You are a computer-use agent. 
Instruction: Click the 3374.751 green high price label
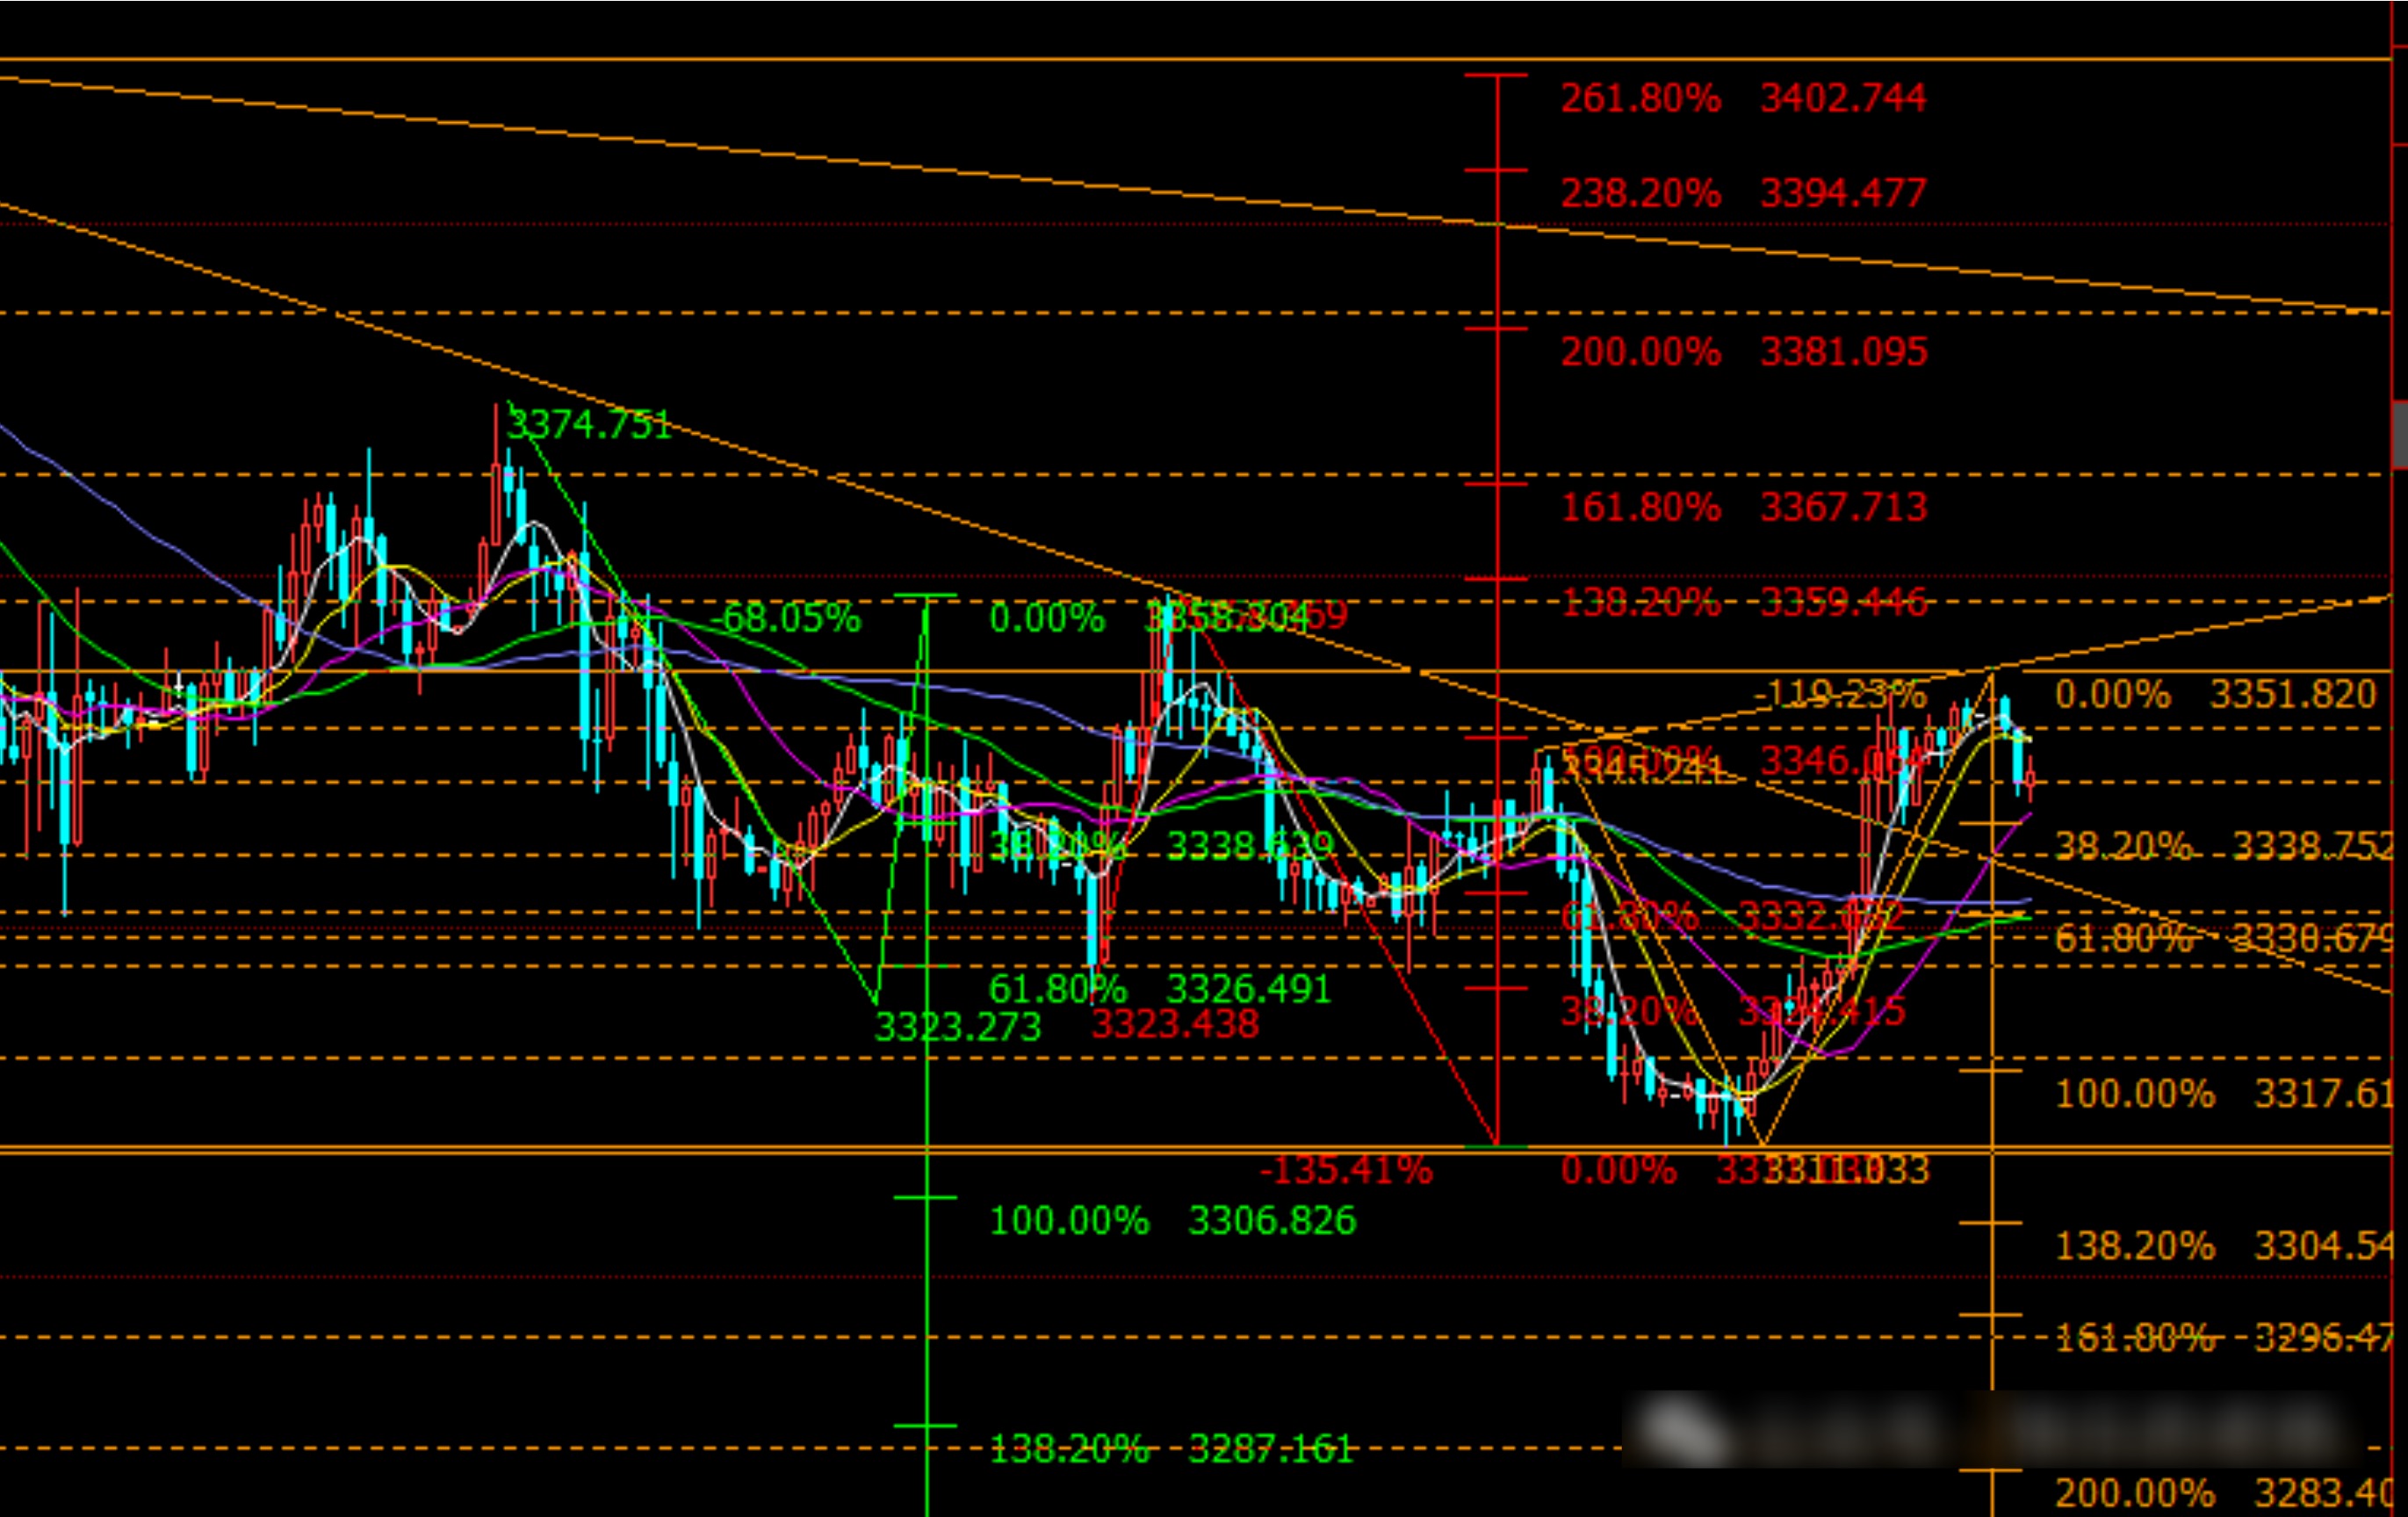(x=589, y=425)
